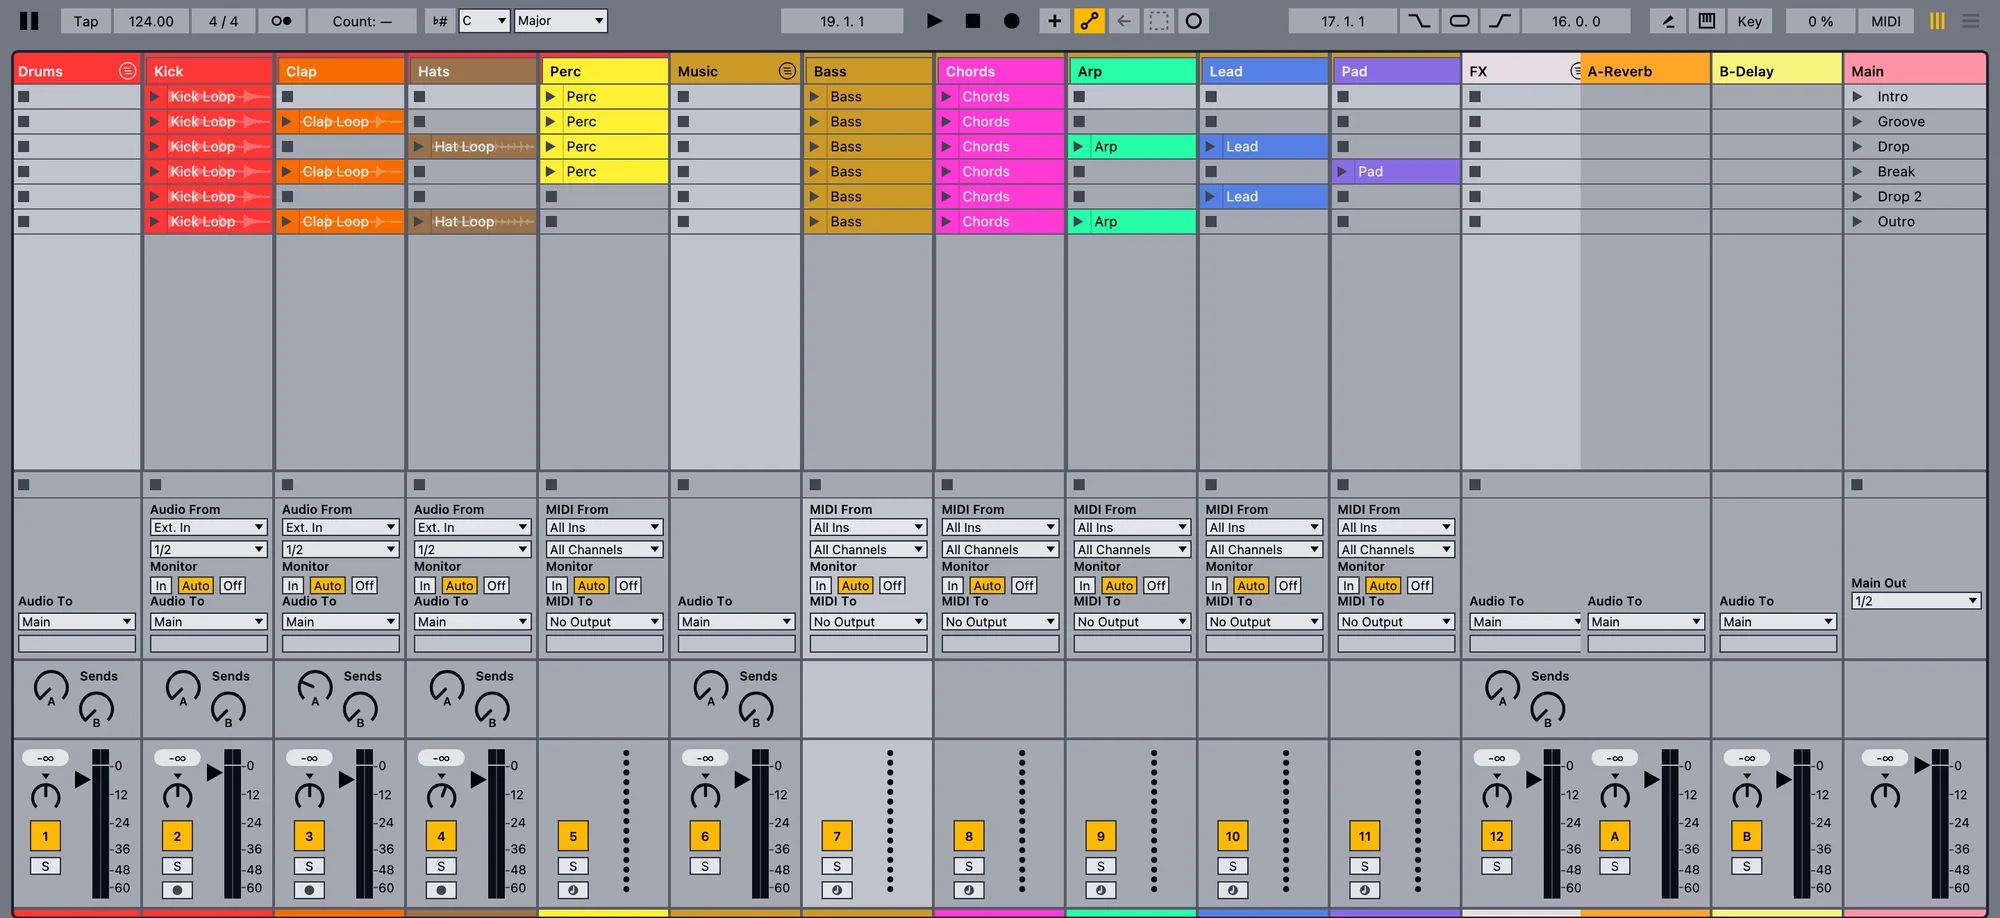Arm the Clap track for recording

pos(309,890)
